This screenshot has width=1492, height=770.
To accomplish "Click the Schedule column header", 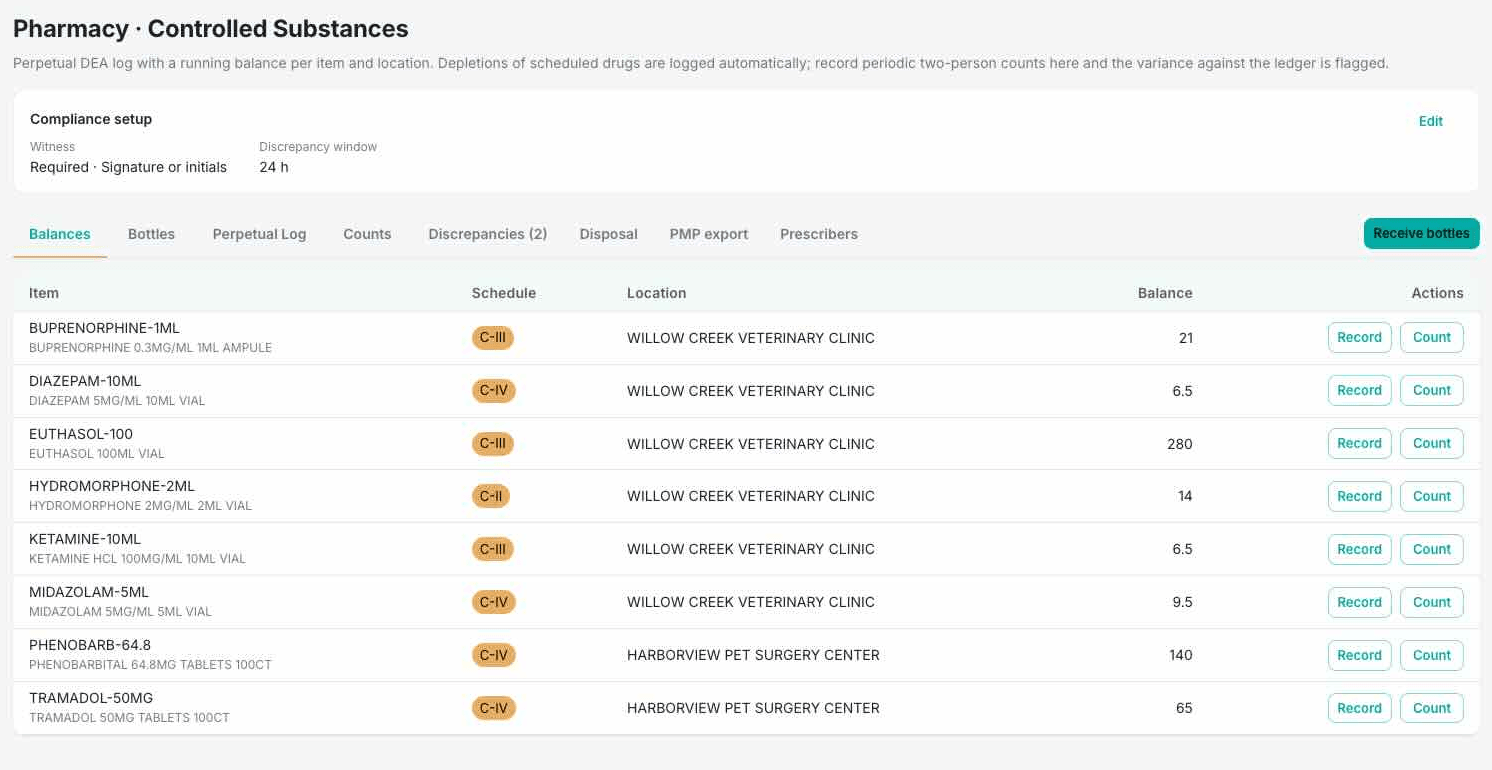I will (504, 293).
